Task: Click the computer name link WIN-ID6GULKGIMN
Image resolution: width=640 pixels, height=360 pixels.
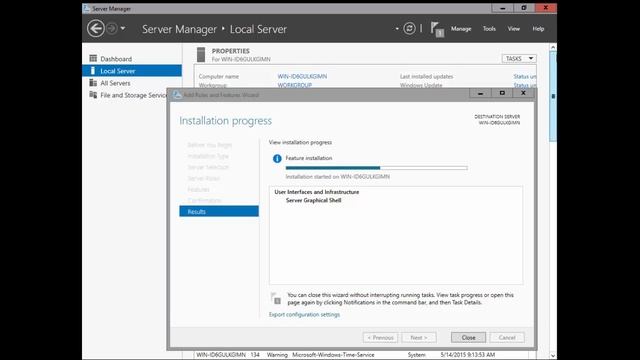Action: click(302, 76)
